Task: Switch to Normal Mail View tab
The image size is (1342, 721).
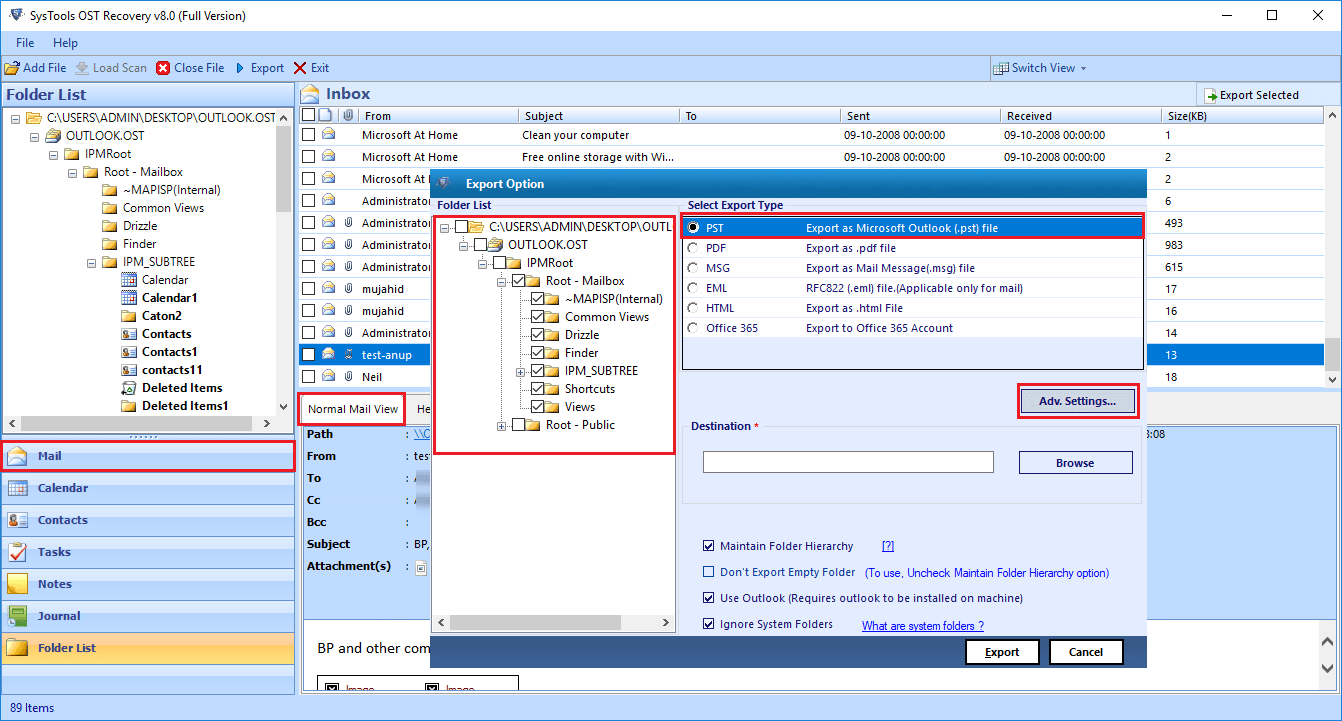Action: coord(352,409)
